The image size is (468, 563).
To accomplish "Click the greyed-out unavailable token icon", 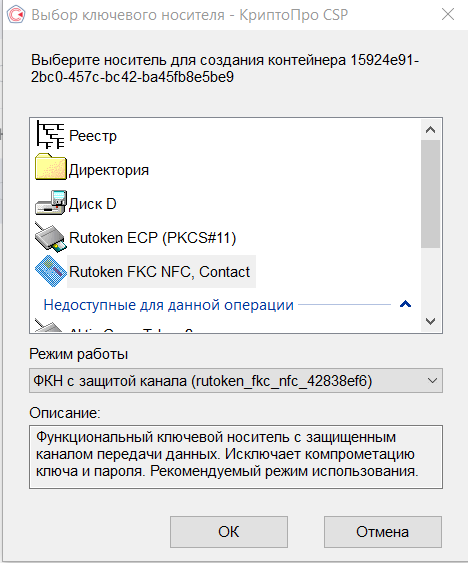I will (48, 326).
